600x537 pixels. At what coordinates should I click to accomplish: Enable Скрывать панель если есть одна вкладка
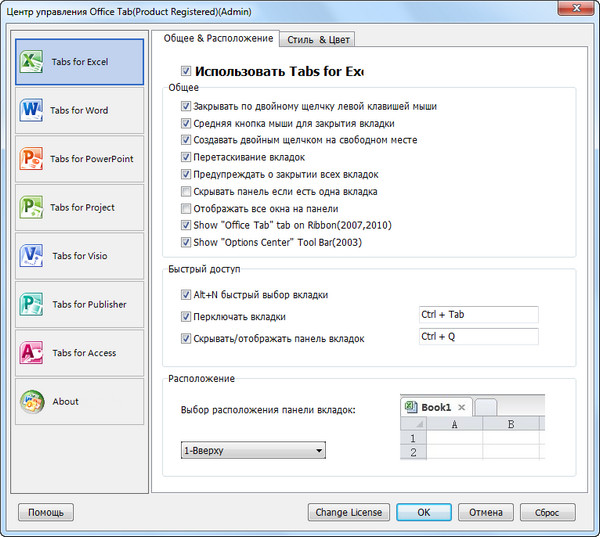point(186,191)
